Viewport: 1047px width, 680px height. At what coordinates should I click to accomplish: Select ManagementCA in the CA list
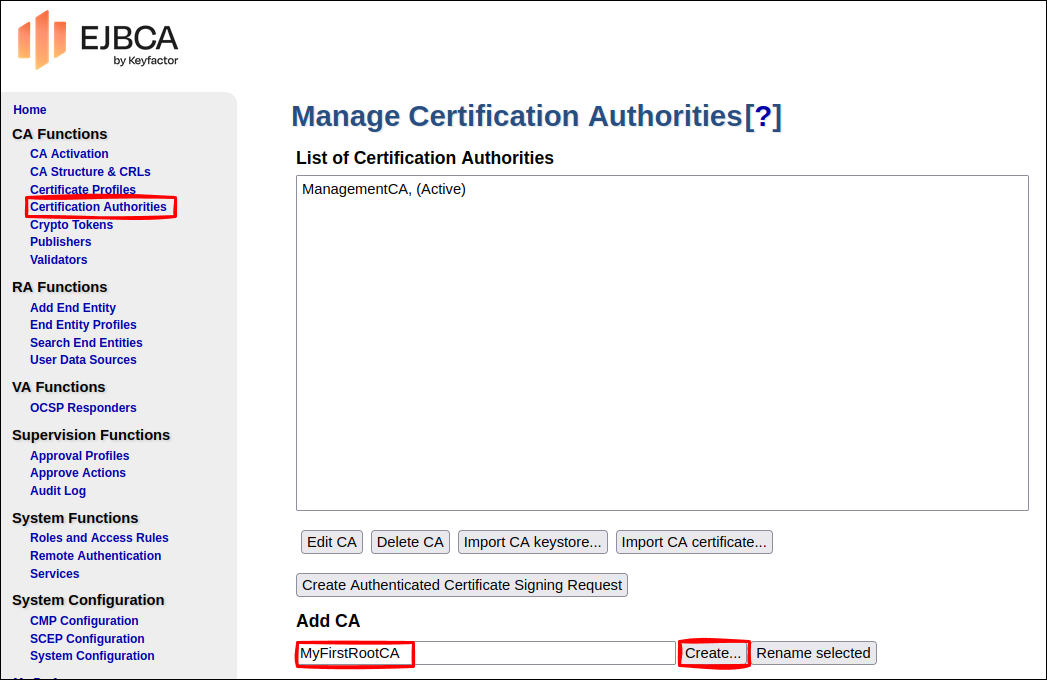(384, 189)
